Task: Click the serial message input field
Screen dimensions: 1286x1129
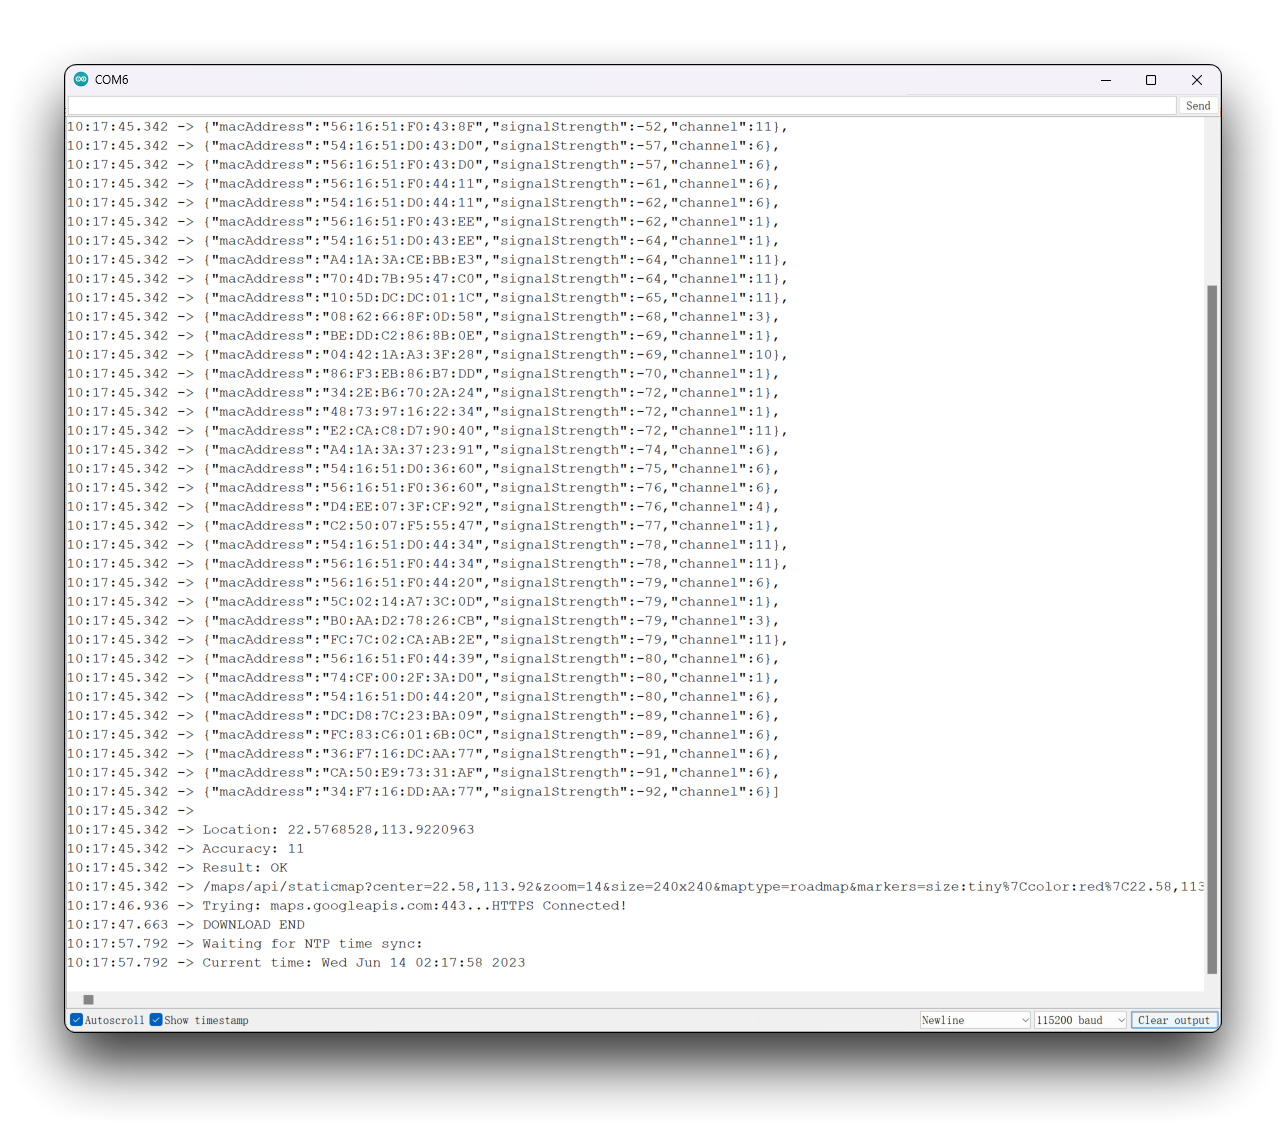Action: (x=622, y=106)
